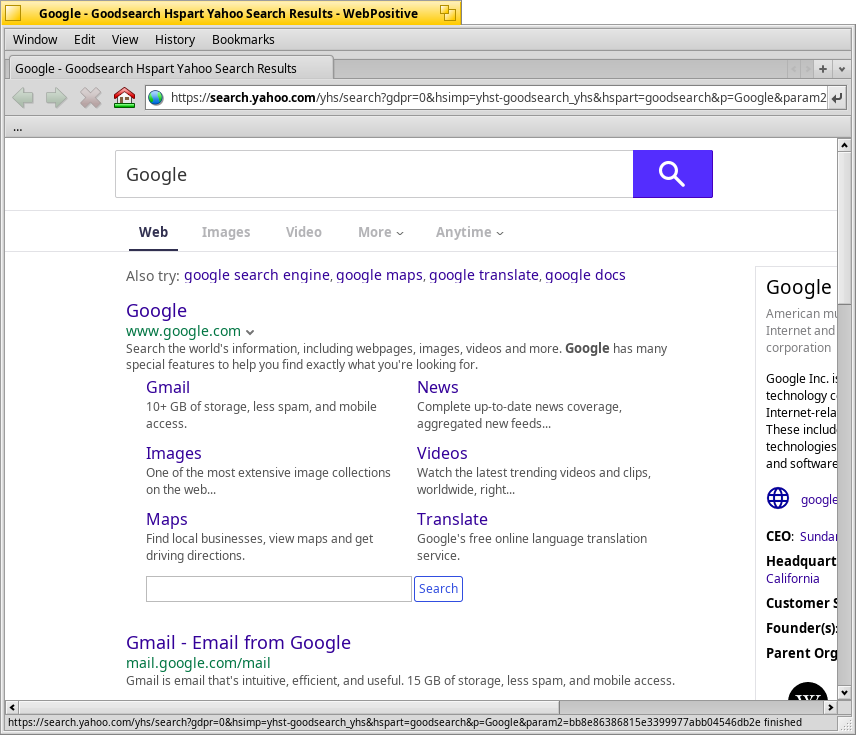Open the Images sitelink under Google result
This screenshot has height=735, width=856.
[174, 453]
